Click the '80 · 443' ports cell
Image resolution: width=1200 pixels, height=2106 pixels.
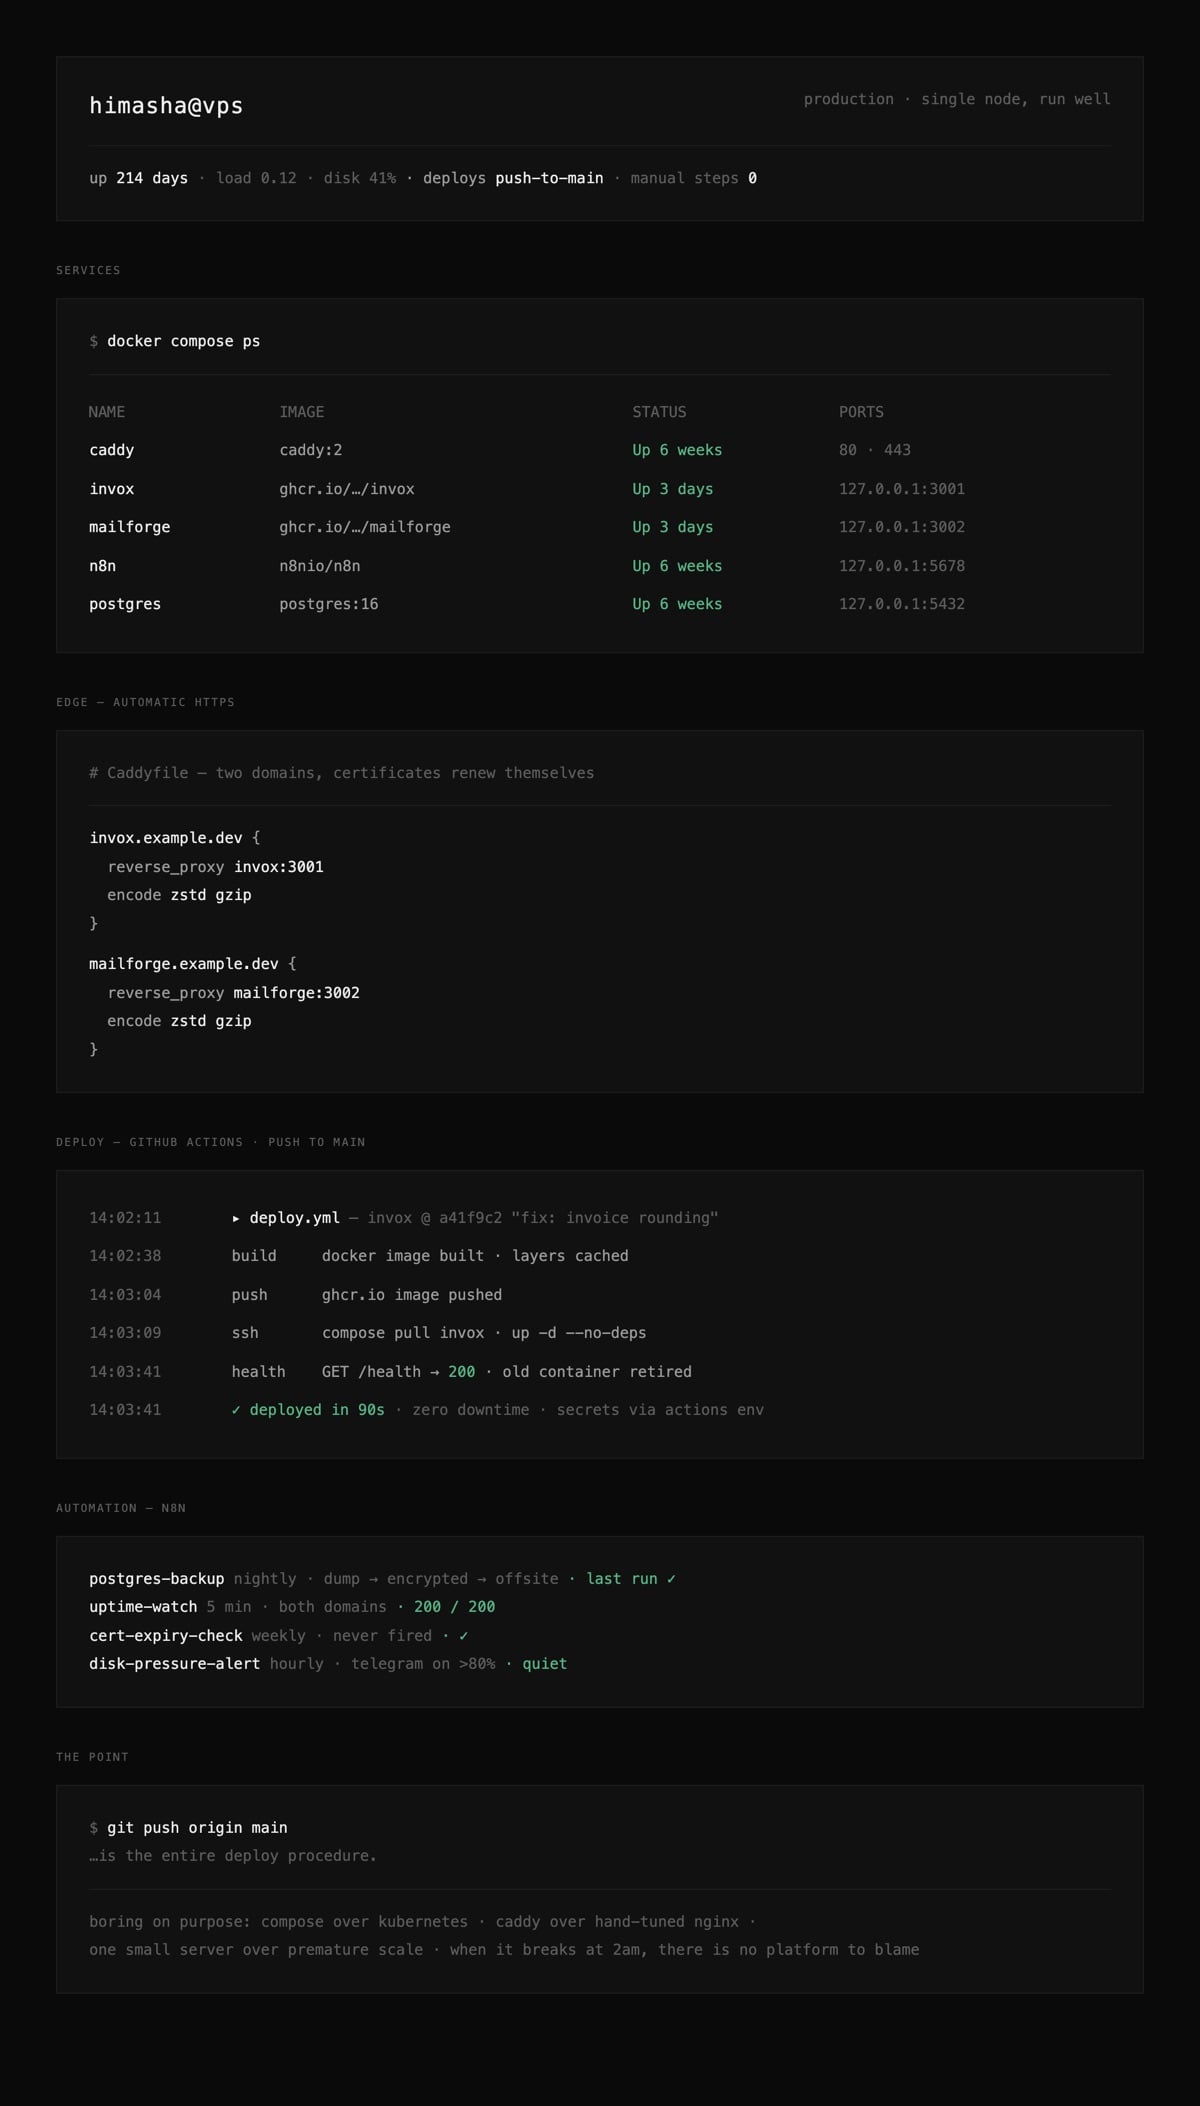click(x=875, y=450)
